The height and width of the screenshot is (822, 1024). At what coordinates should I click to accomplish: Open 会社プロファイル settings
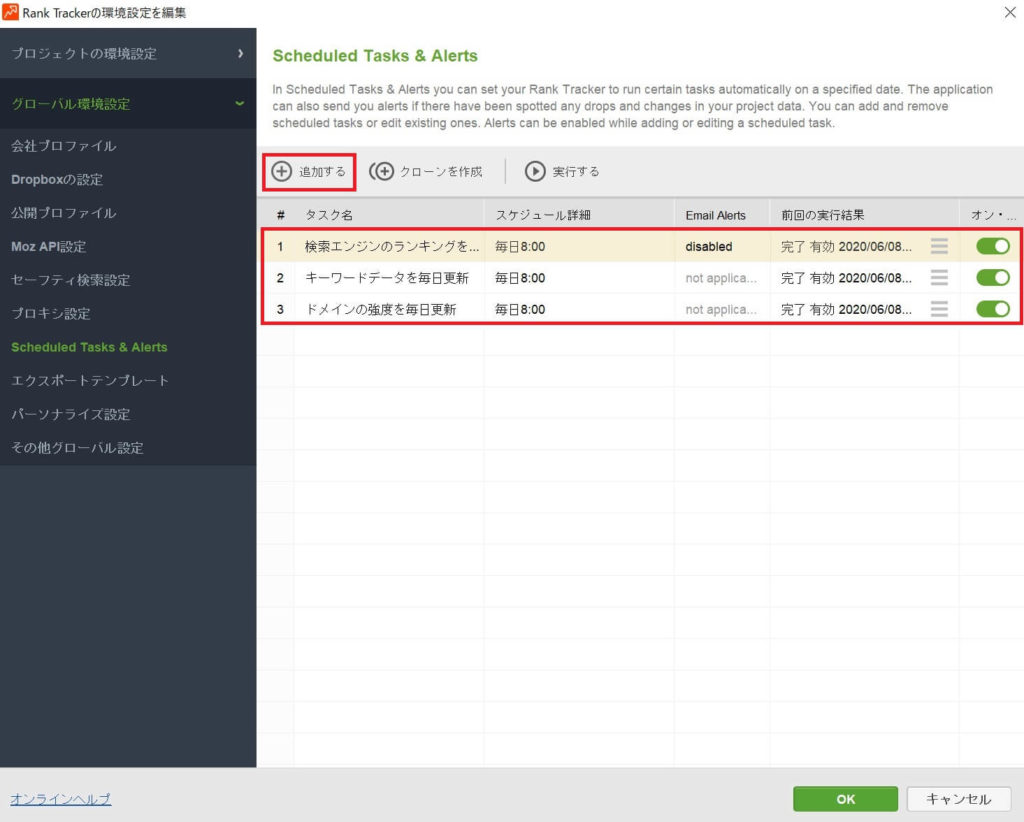(63, 146)
